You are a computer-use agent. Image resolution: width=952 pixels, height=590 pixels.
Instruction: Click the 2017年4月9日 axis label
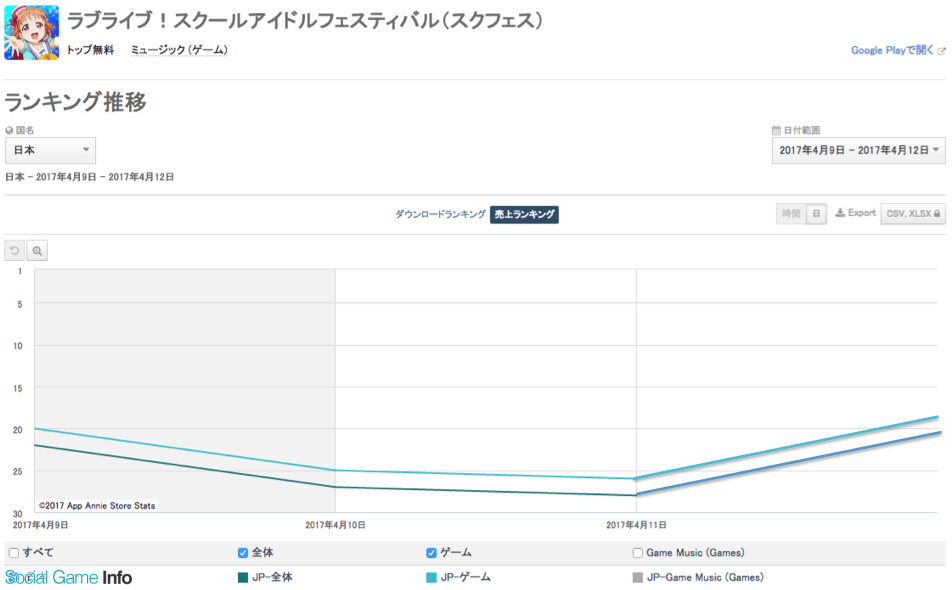click(x=41, y=525)
